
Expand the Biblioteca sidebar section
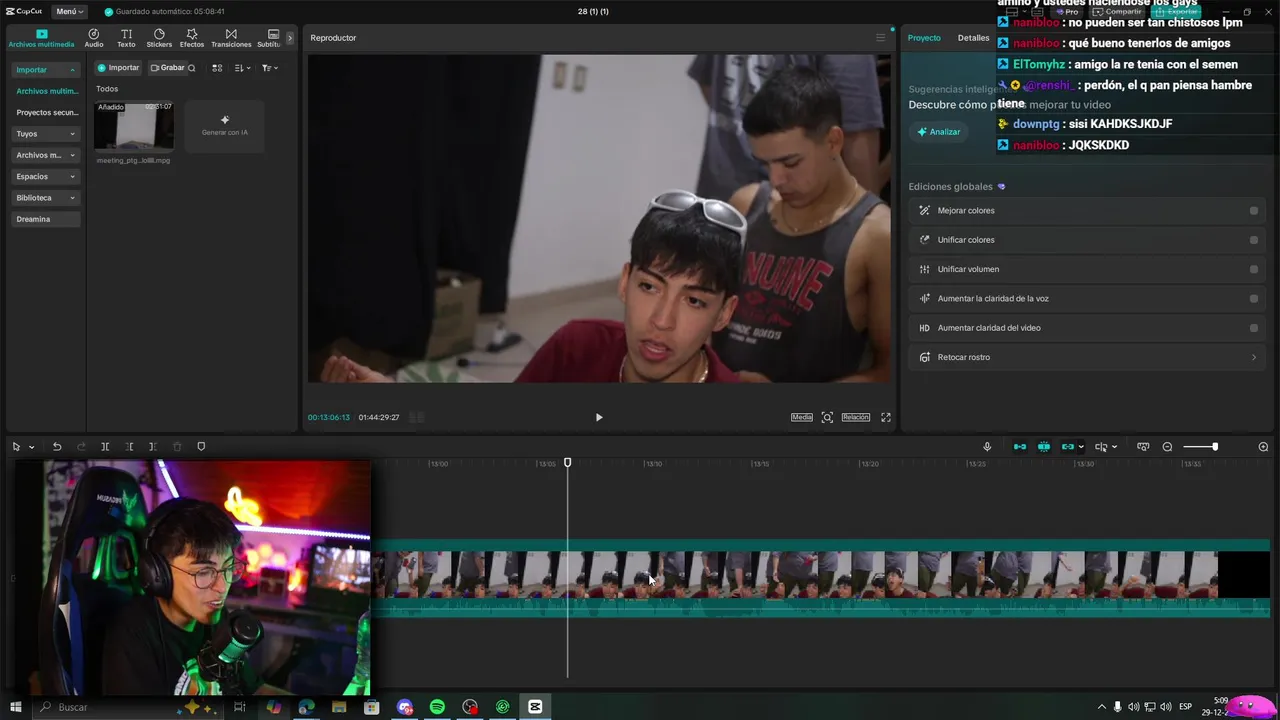tap(46, 197)
